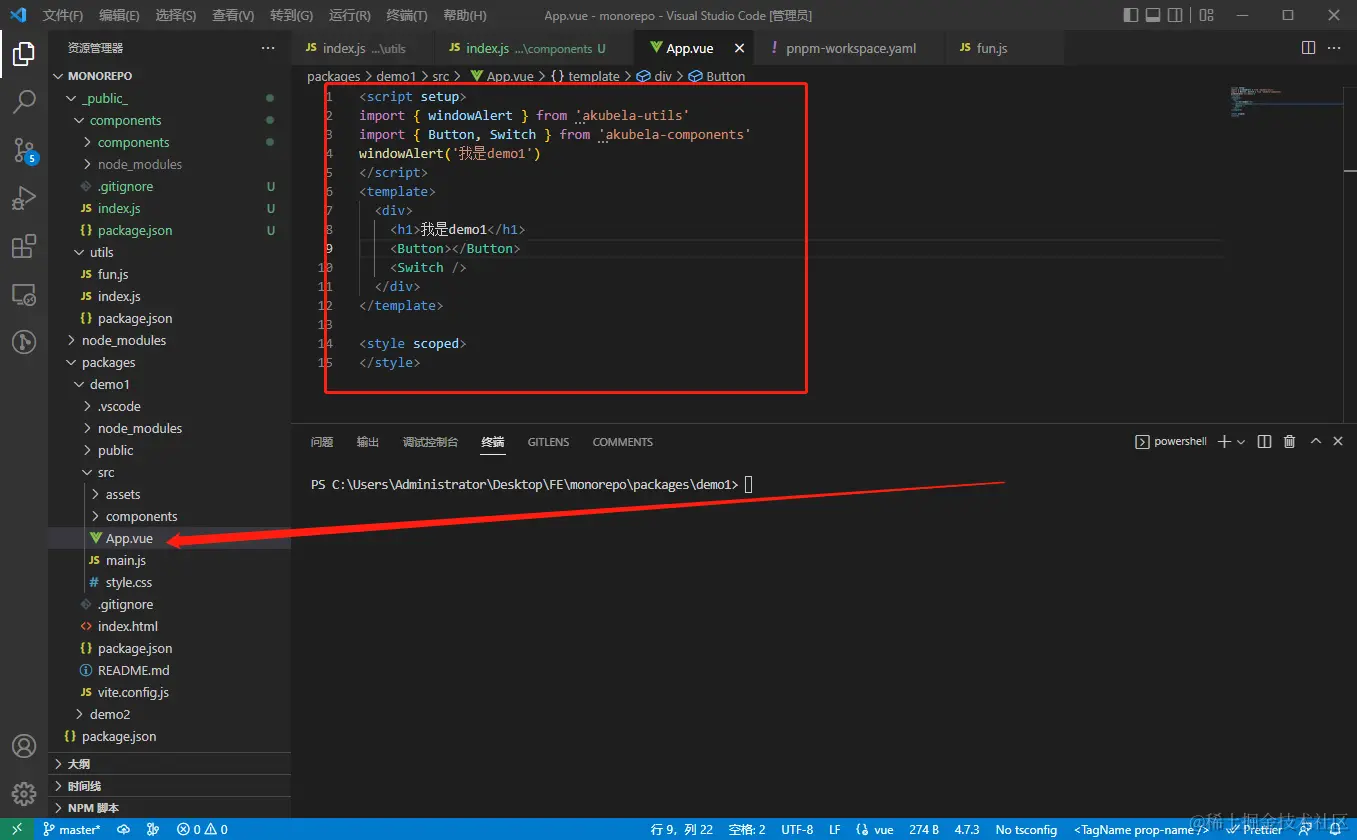The width and height of the screenshot is (1357, 840).
Task: Click the Manage gear icon
Action: click(24, 794)
